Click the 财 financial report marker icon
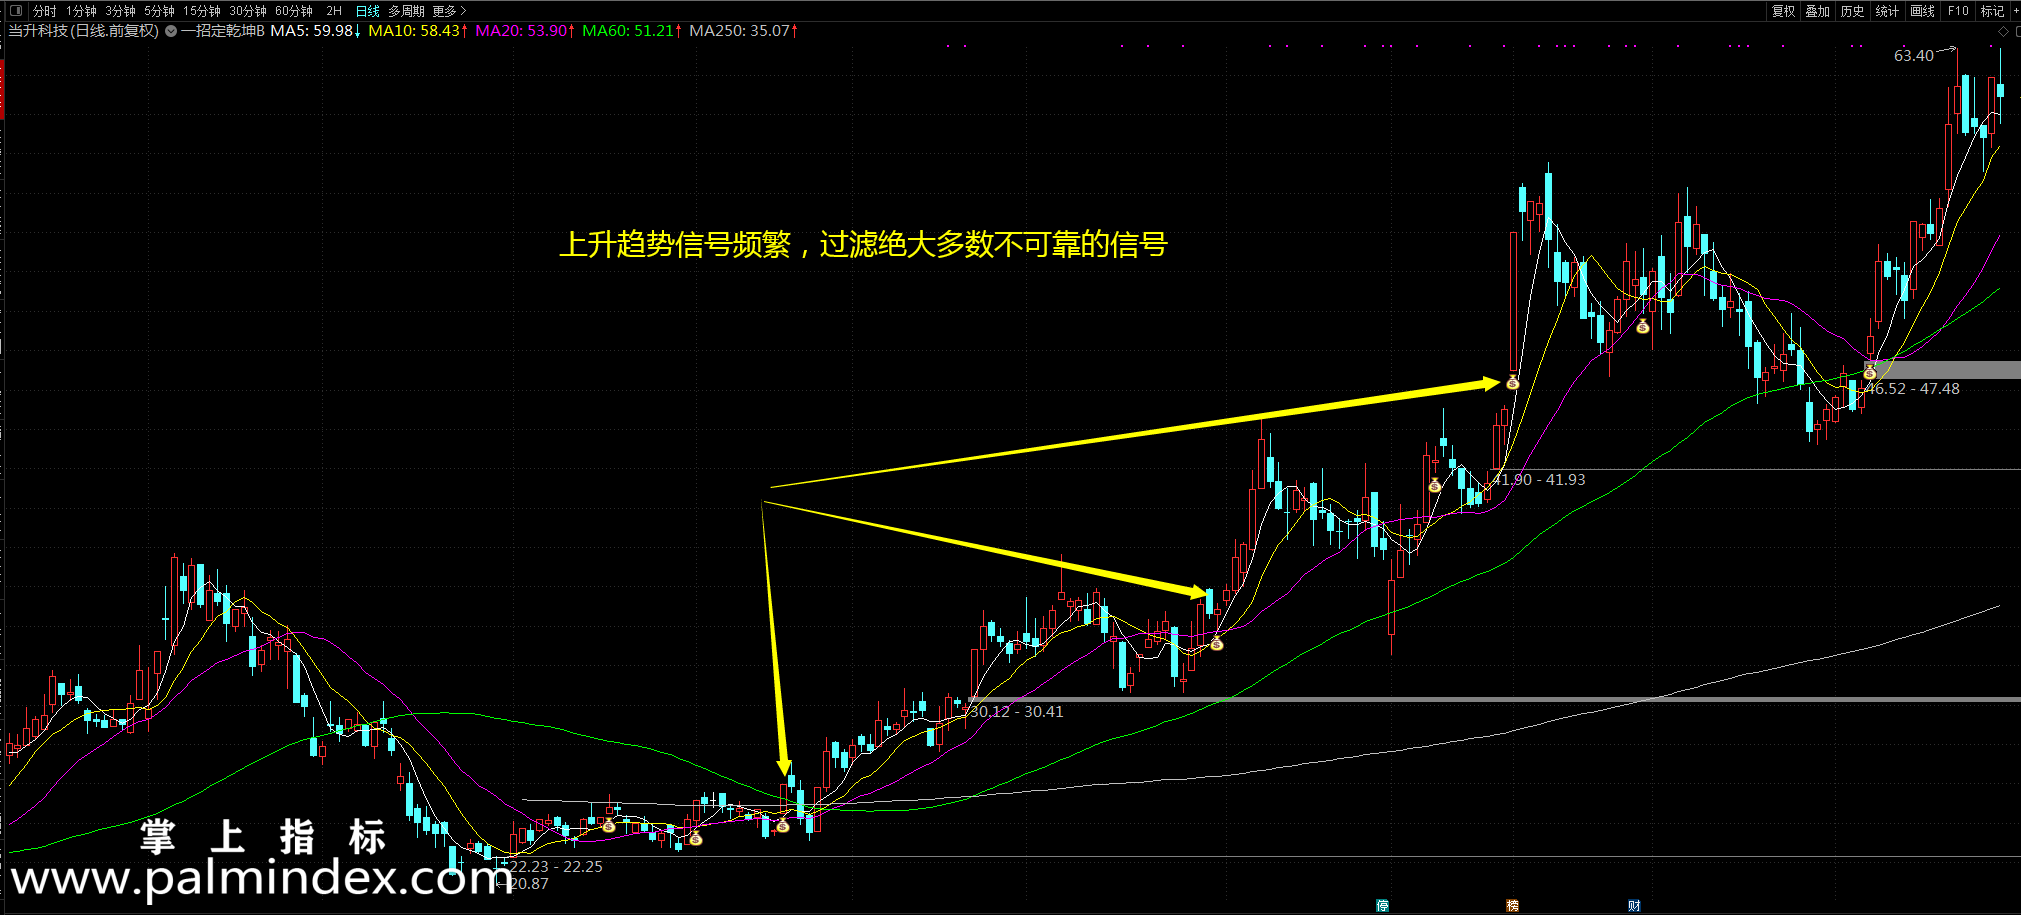This screenshot has width=2021, height=915. (1634, 906)
